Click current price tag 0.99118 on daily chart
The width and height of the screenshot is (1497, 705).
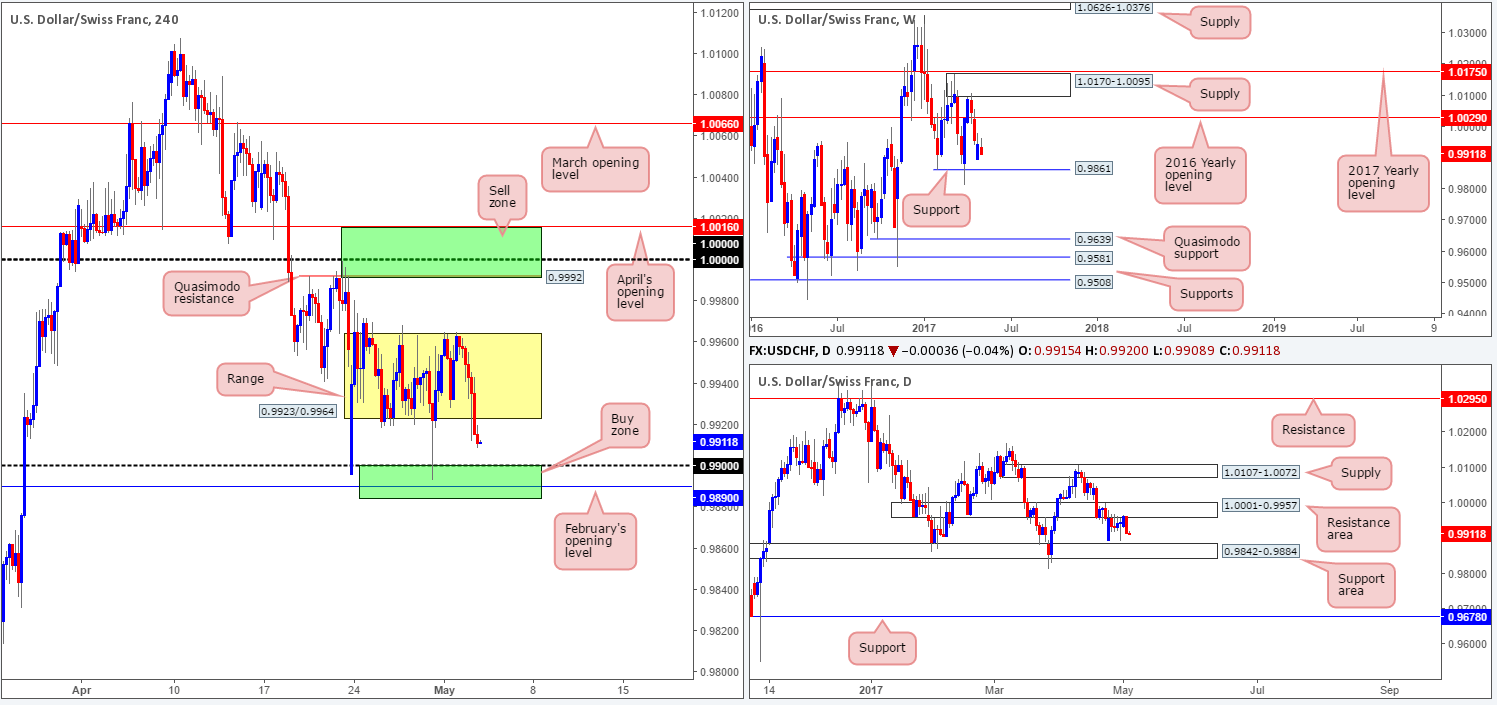pos(1466,535)
